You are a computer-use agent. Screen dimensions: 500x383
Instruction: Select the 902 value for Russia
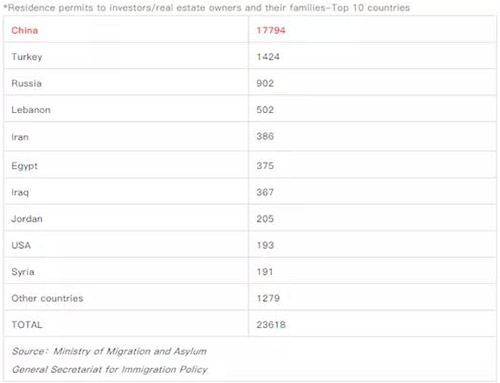tap(265, 83)
